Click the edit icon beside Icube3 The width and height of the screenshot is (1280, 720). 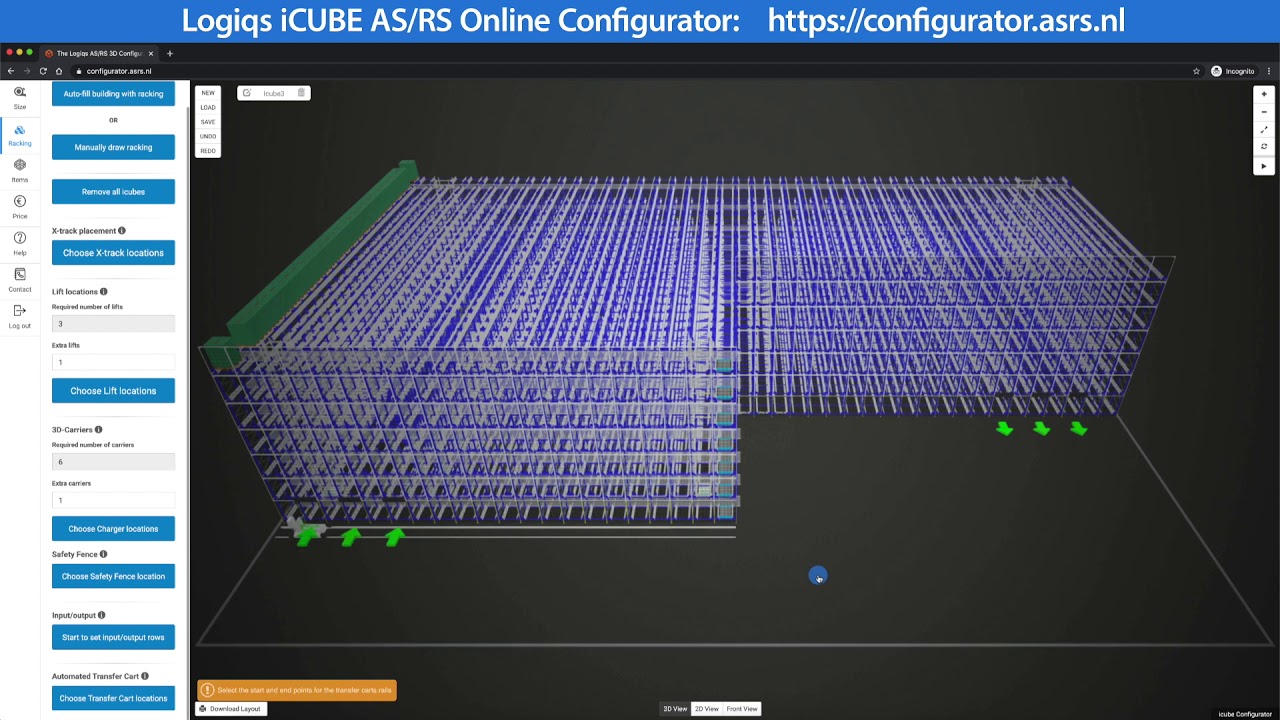(x=247, y=93)
